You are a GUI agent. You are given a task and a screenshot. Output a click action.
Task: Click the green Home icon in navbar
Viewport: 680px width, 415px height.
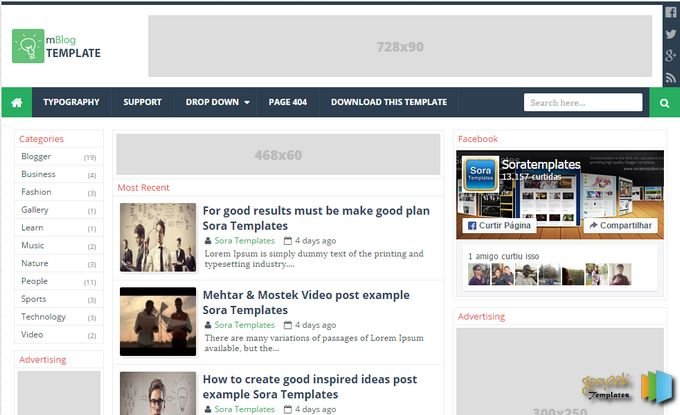[16, 102]
